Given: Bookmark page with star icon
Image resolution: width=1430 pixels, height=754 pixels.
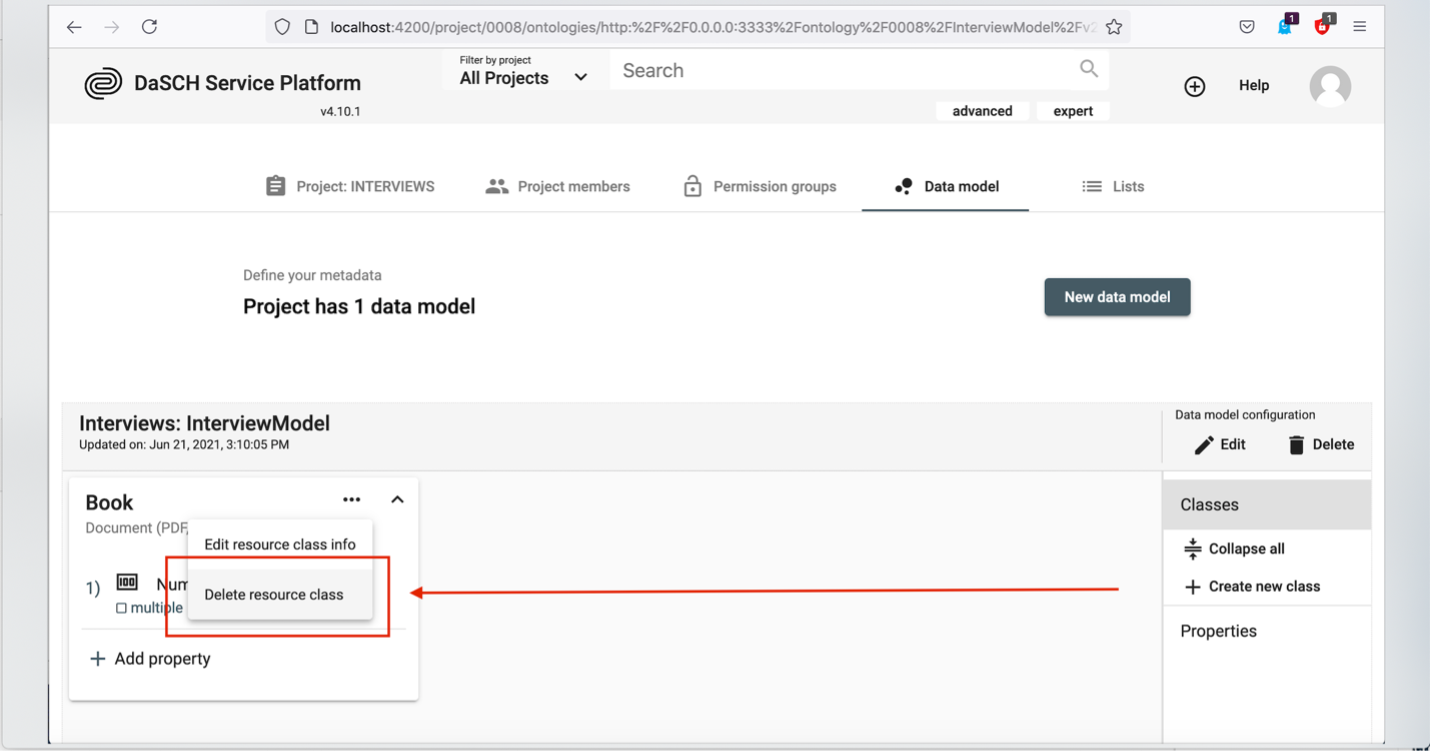Looking at the screenshot, I should point(1114,27).
